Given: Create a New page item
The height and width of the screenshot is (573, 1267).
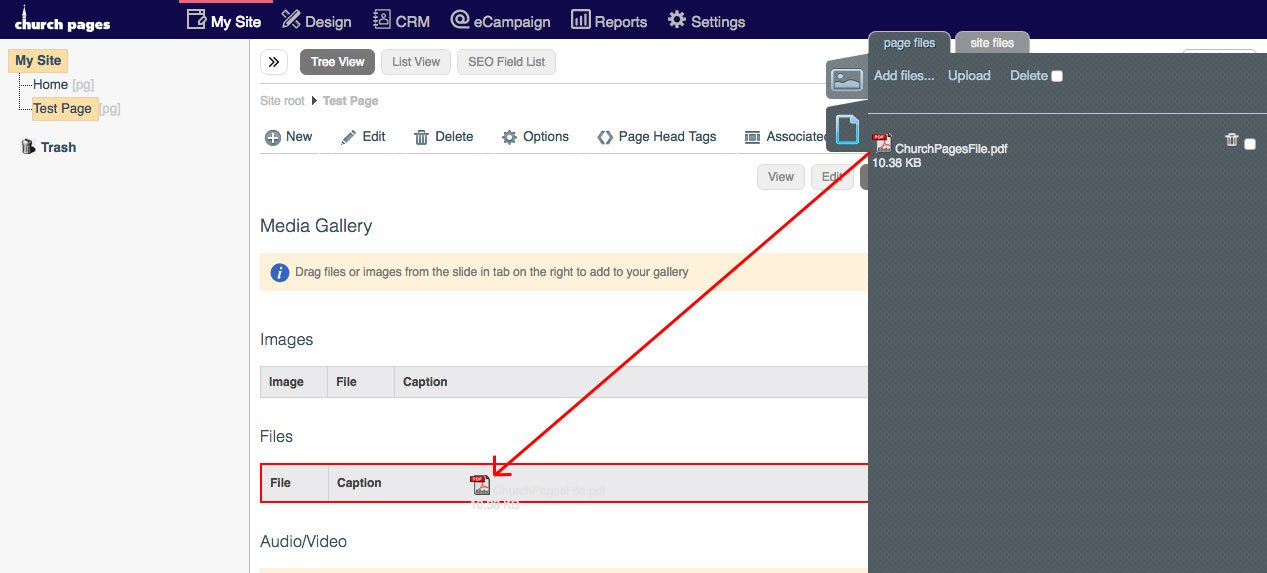Looking at the screenshot, I should (288, 137).
